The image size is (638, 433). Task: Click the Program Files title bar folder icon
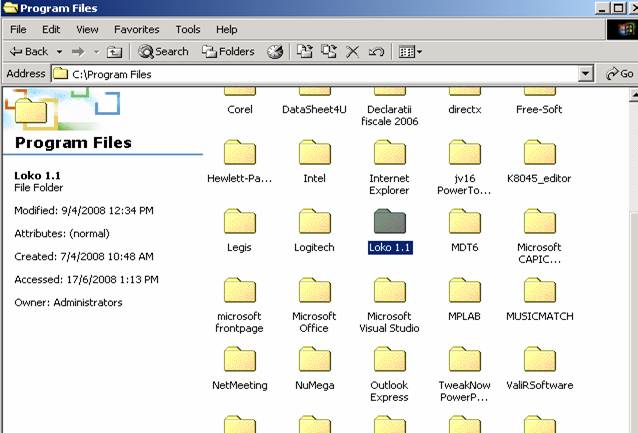[x=9, y=8]
